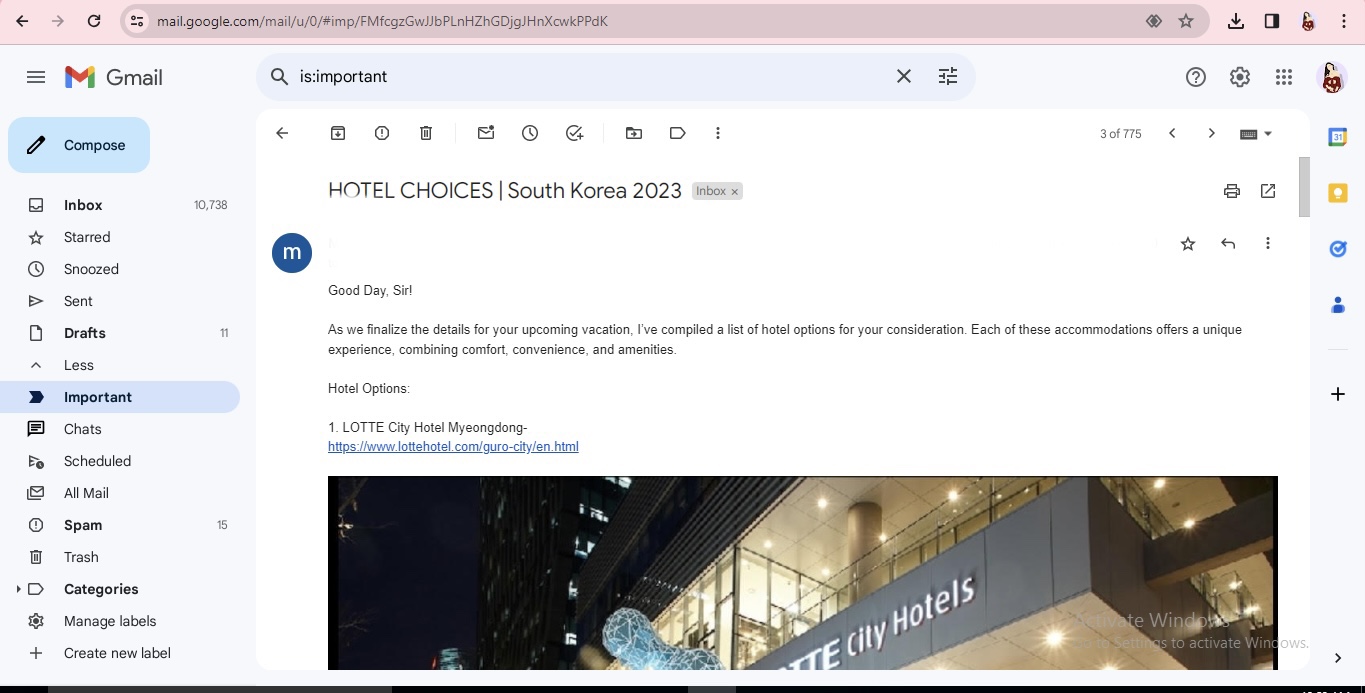Open browser downloads

(x=1236, y=21)
